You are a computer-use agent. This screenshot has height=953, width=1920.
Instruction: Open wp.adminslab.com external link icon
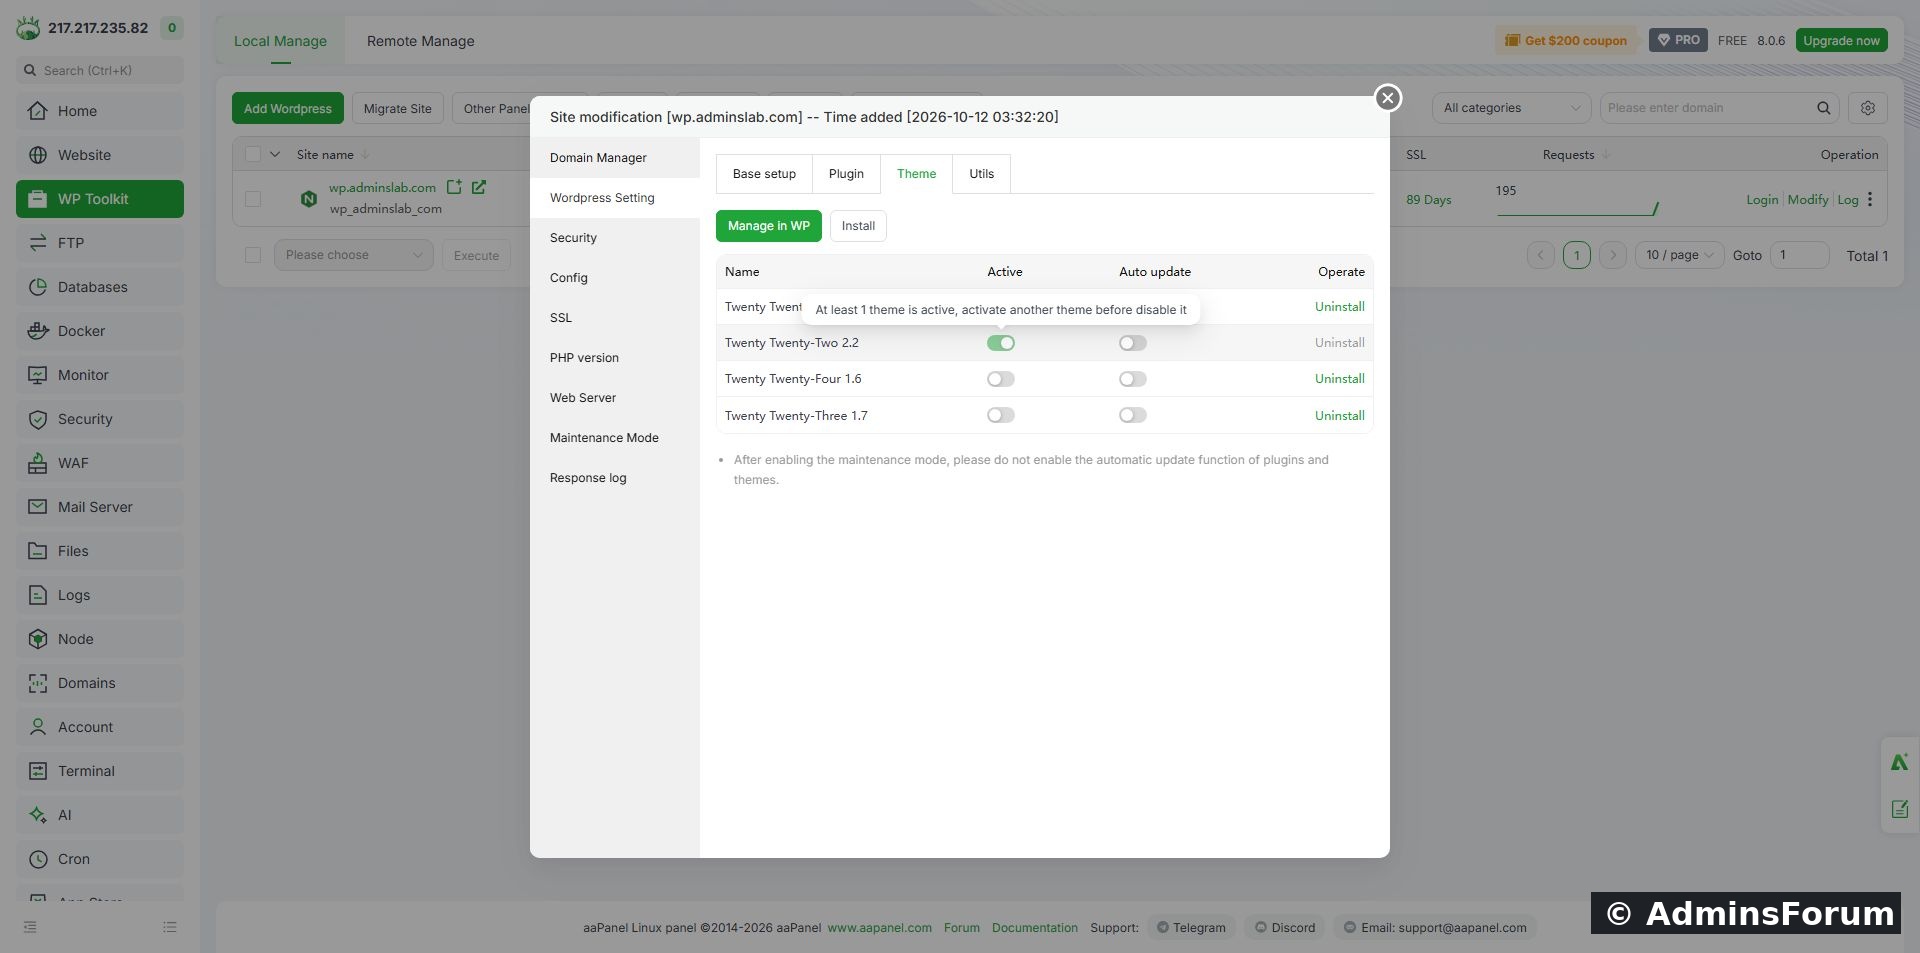pos(479,187)
